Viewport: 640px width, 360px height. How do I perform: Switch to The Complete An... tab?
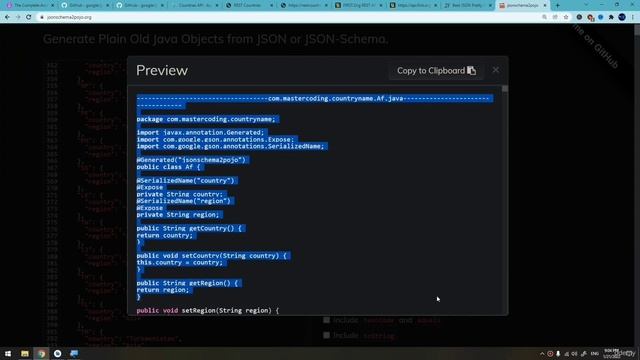click(x=30, y=5)
